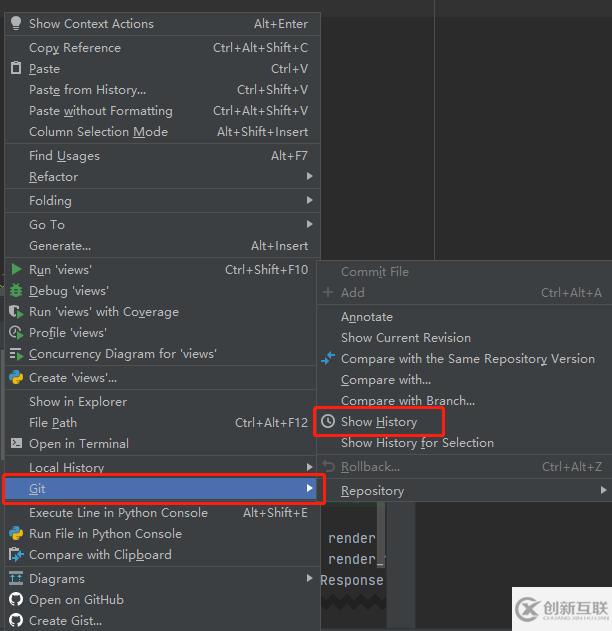Screen dimensions: 612x631
Task: Click the Python icon beside Create 'views'...
Action: [x=16, y=377]
